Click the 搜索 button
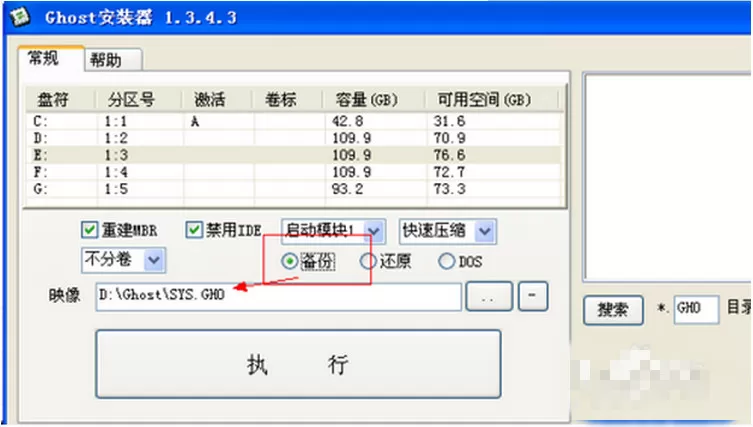The image size is (753, 427). [613, 310]
